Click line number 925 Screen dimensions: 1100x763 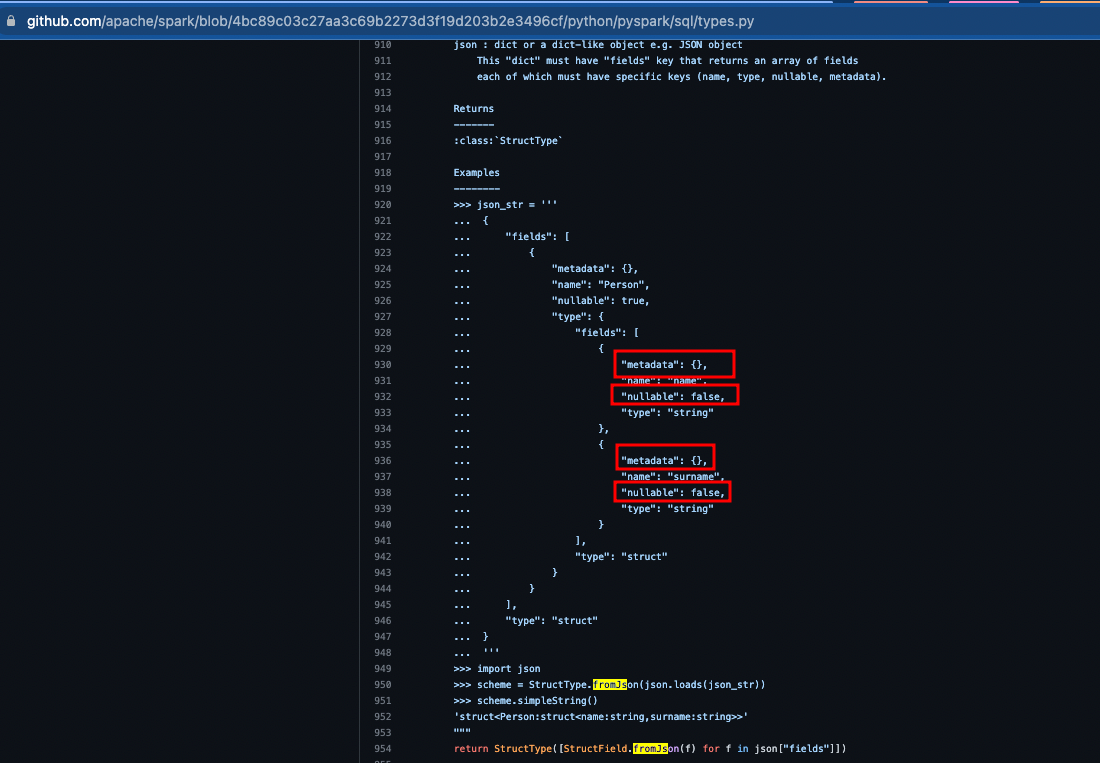click(382, 285)
